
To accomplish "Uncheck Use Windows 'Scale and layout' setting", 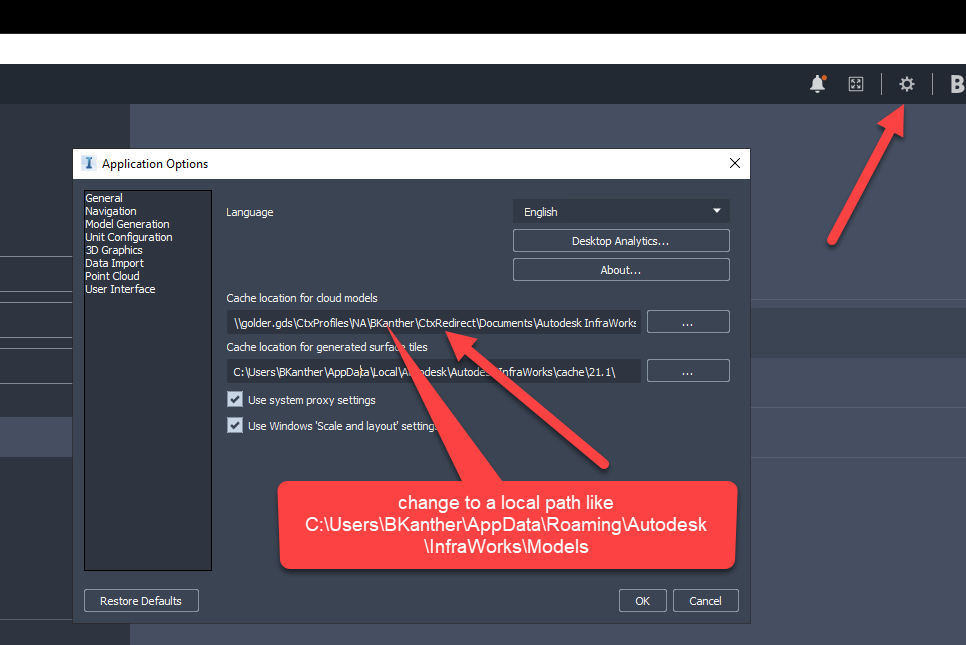I will click(235, 425).
